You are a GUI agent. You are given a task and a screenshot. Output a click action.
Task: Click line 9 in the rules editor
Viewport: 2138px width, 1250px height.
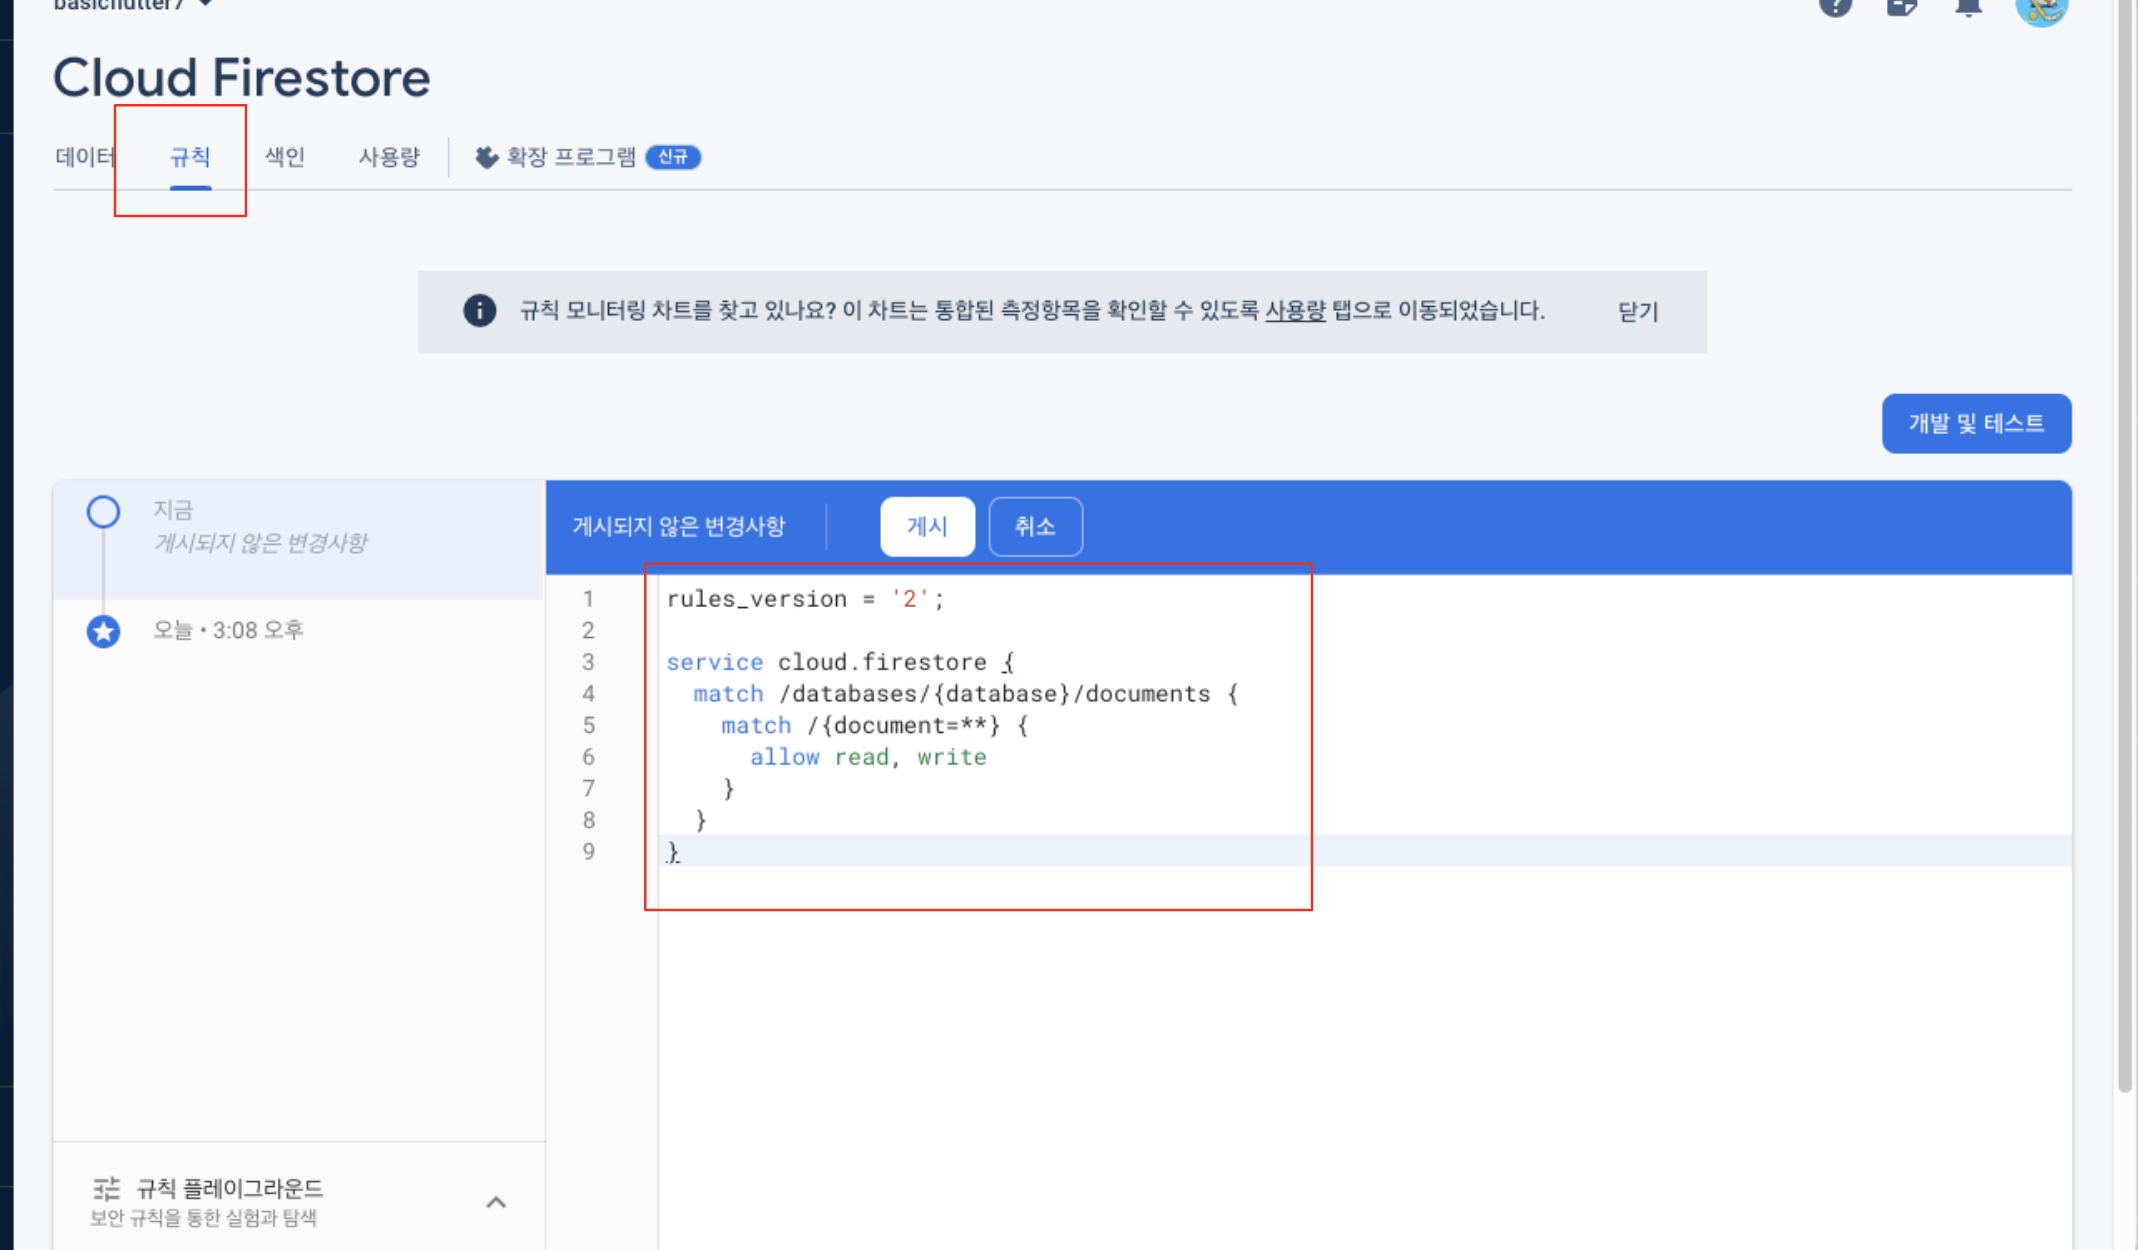(900, 852)
